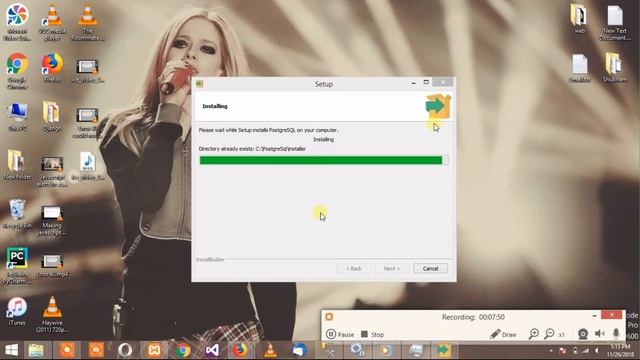Select the web folder on desktop
Viewport: 640px width, 360px height.
(x=580, y=19)
